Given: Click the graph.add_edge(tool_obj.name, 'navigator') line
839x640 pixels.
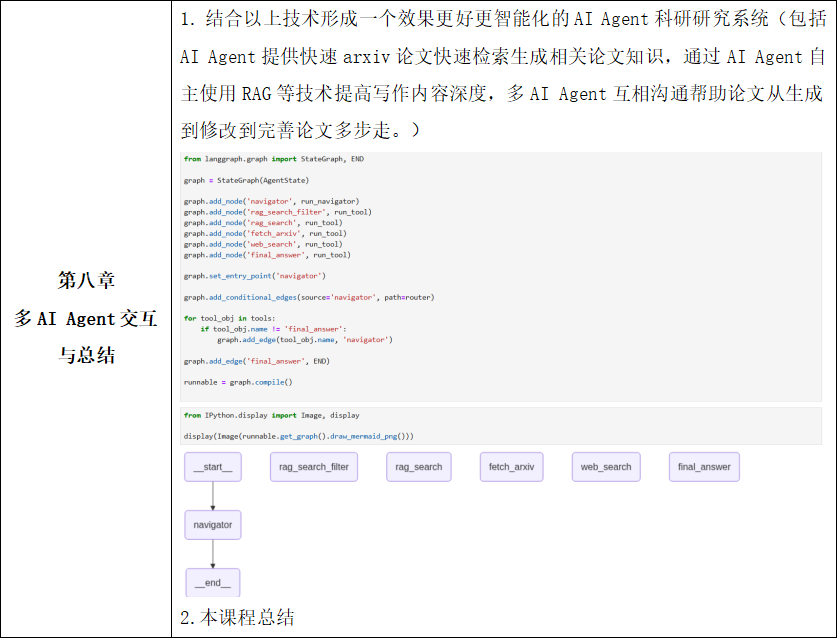Looking at the screenshot, I should point(305,340).
